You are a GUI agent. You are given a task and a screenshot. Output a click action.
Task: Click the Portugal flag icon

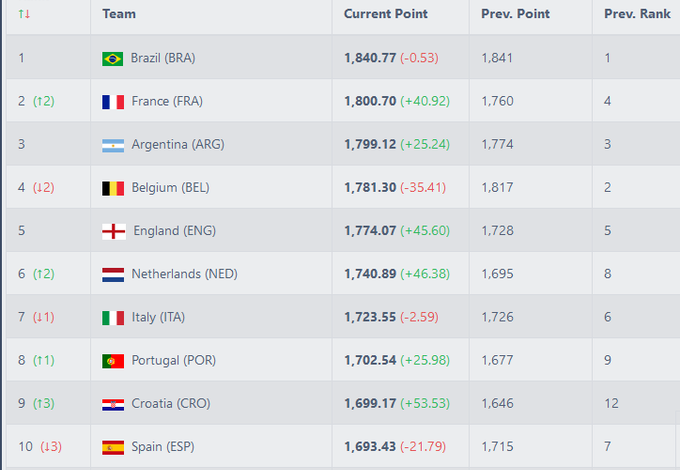tap(113, 361)
